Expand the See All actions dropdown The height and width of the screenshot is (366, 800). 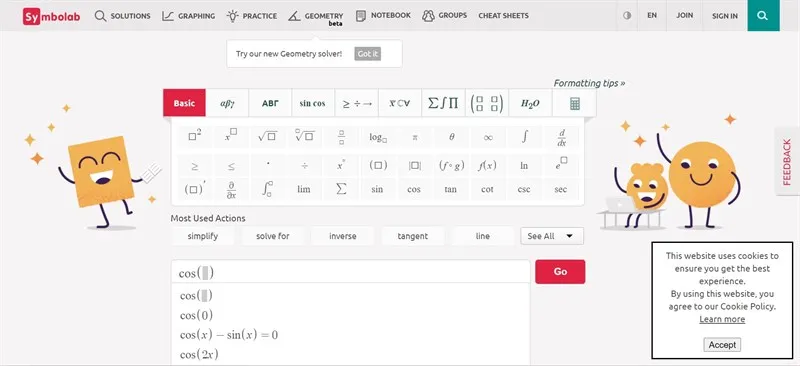tap(552, 236)
